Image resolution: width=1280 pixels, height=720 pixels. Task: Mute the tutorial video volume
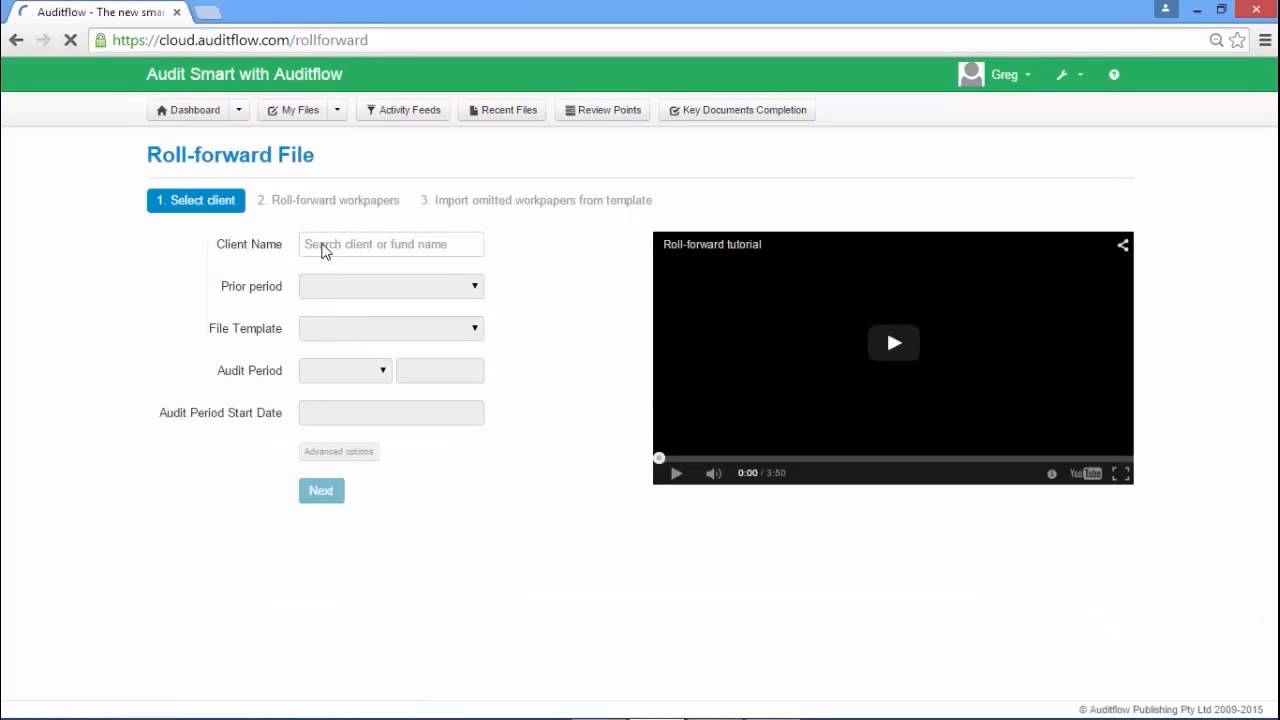(713, 473)
